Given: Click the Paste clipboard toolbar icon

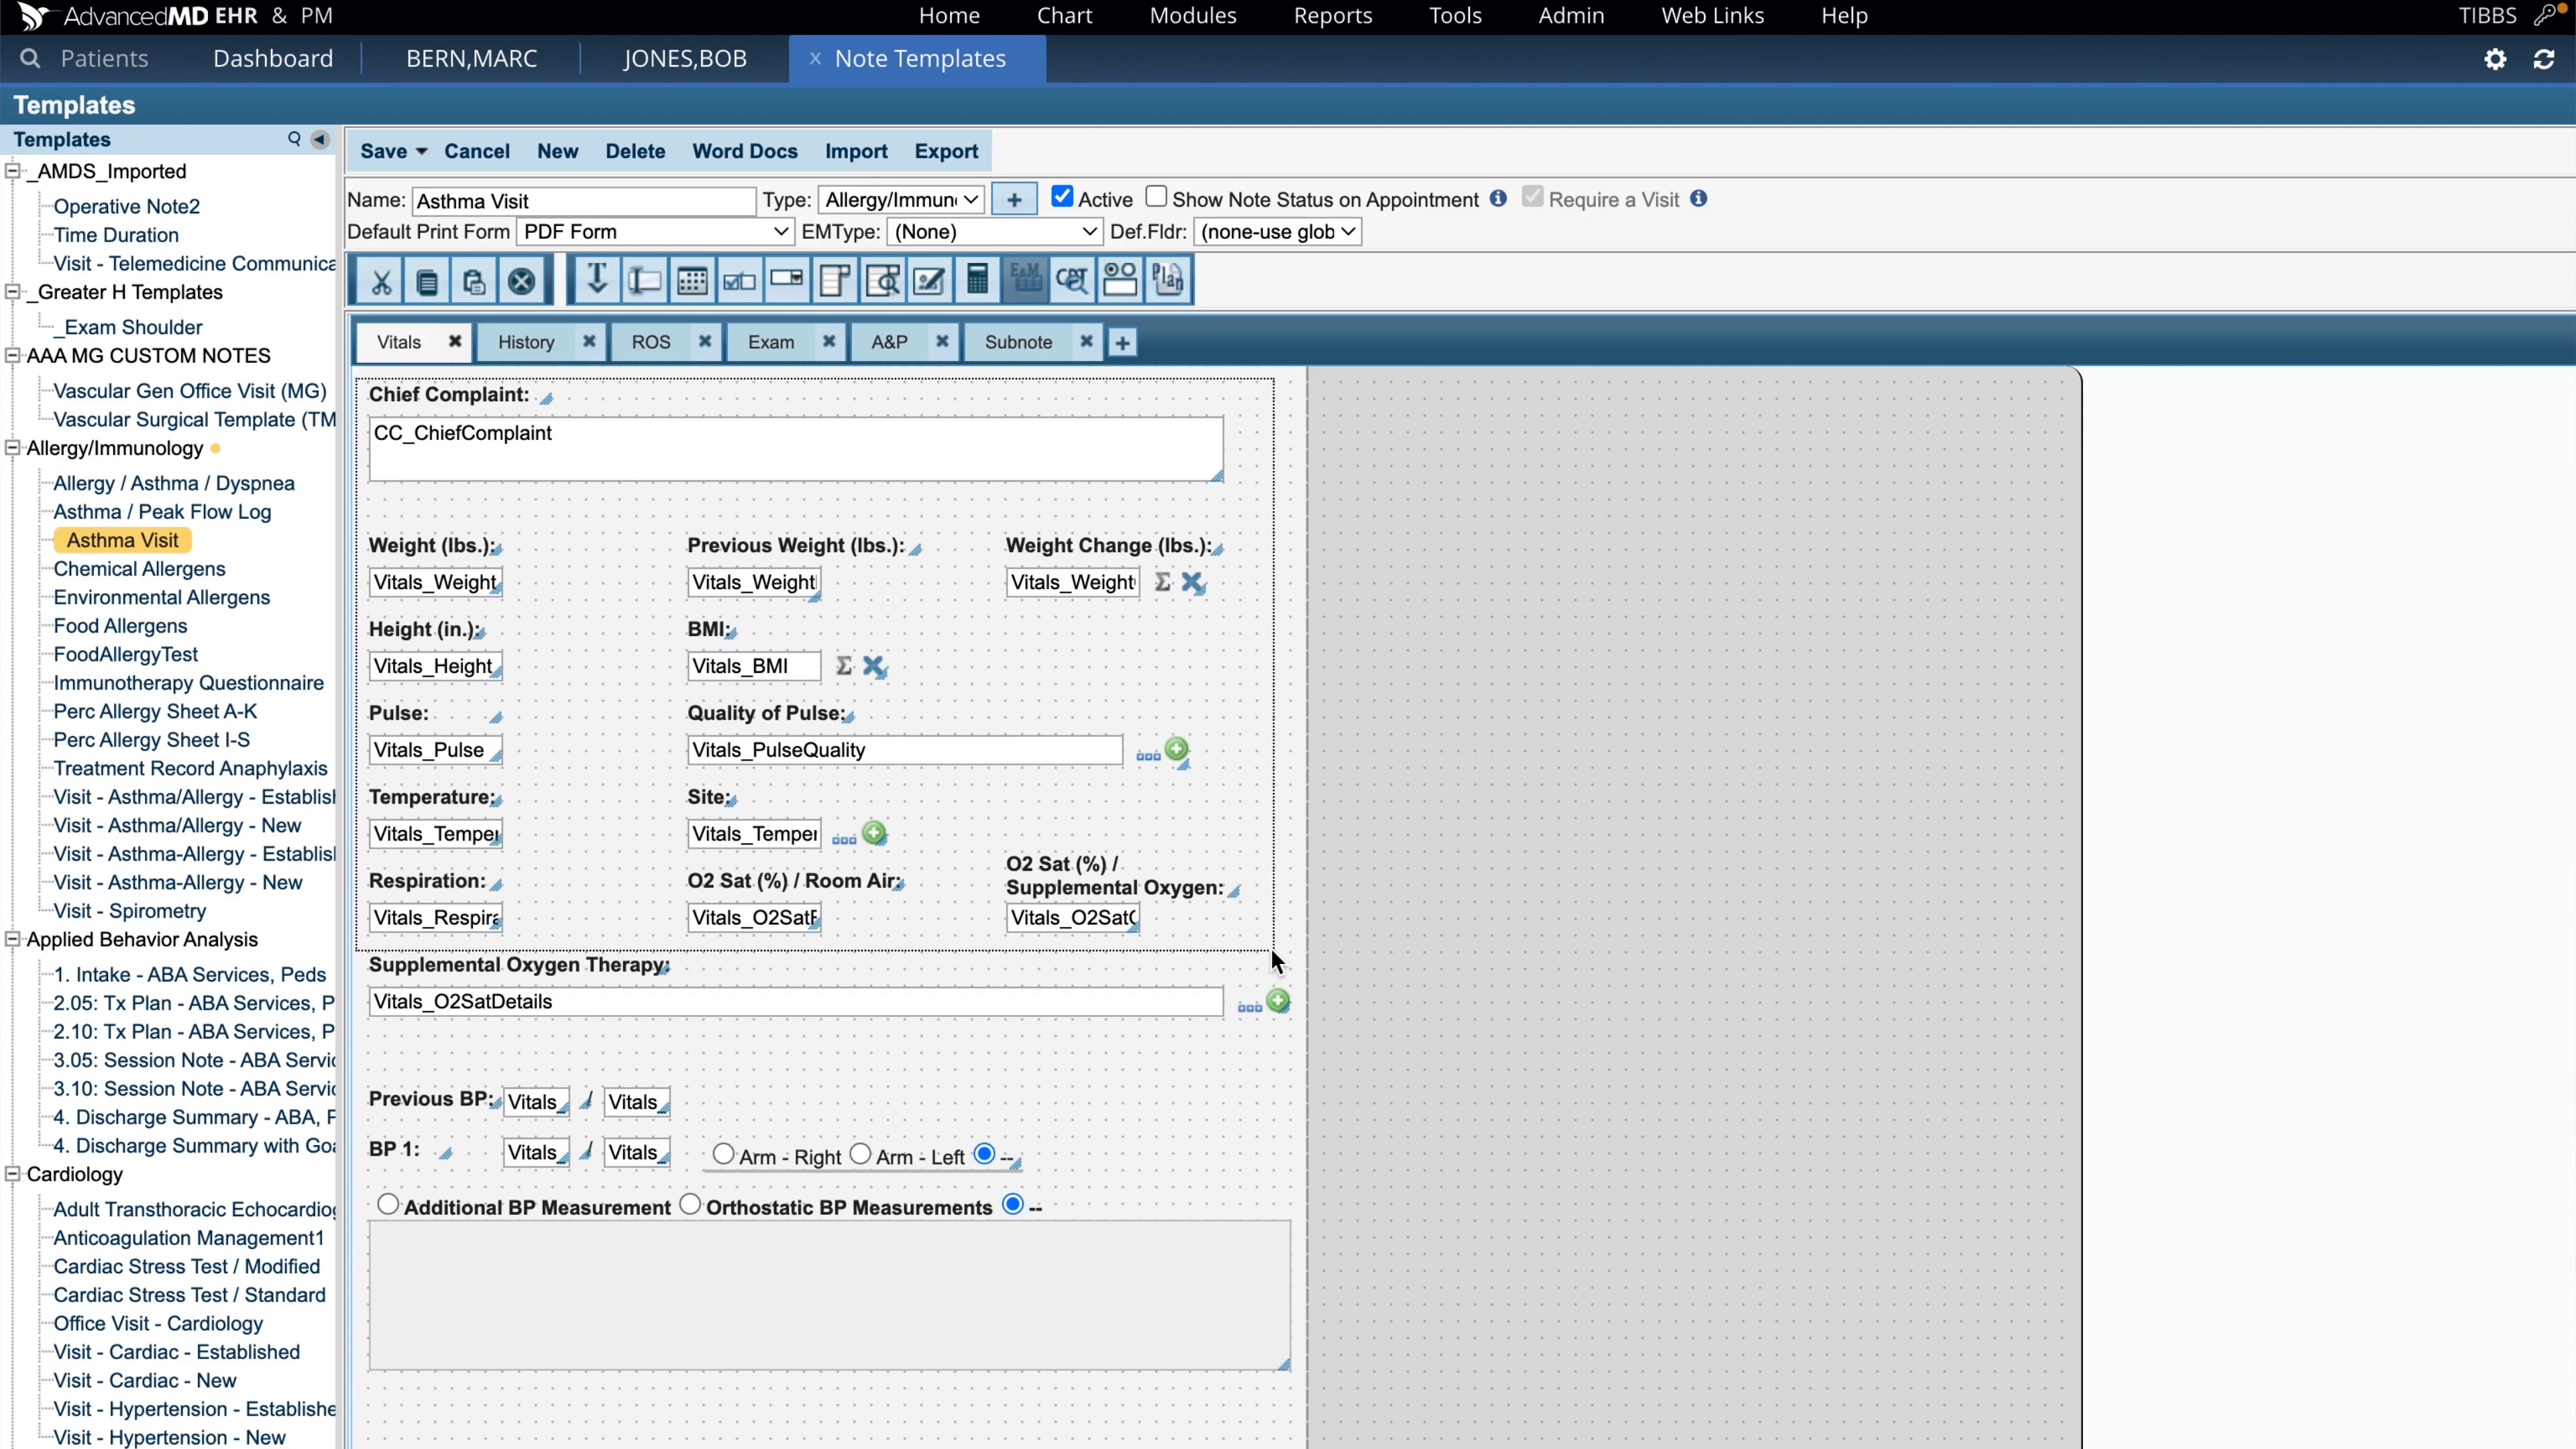Looking at the screenshot, I should click(474, 281).
